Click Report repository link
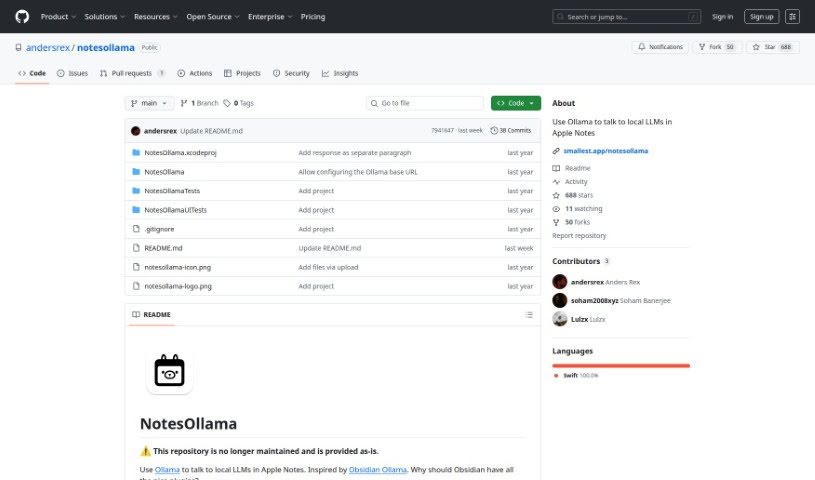The image size is (815, 480). point(579,236)
